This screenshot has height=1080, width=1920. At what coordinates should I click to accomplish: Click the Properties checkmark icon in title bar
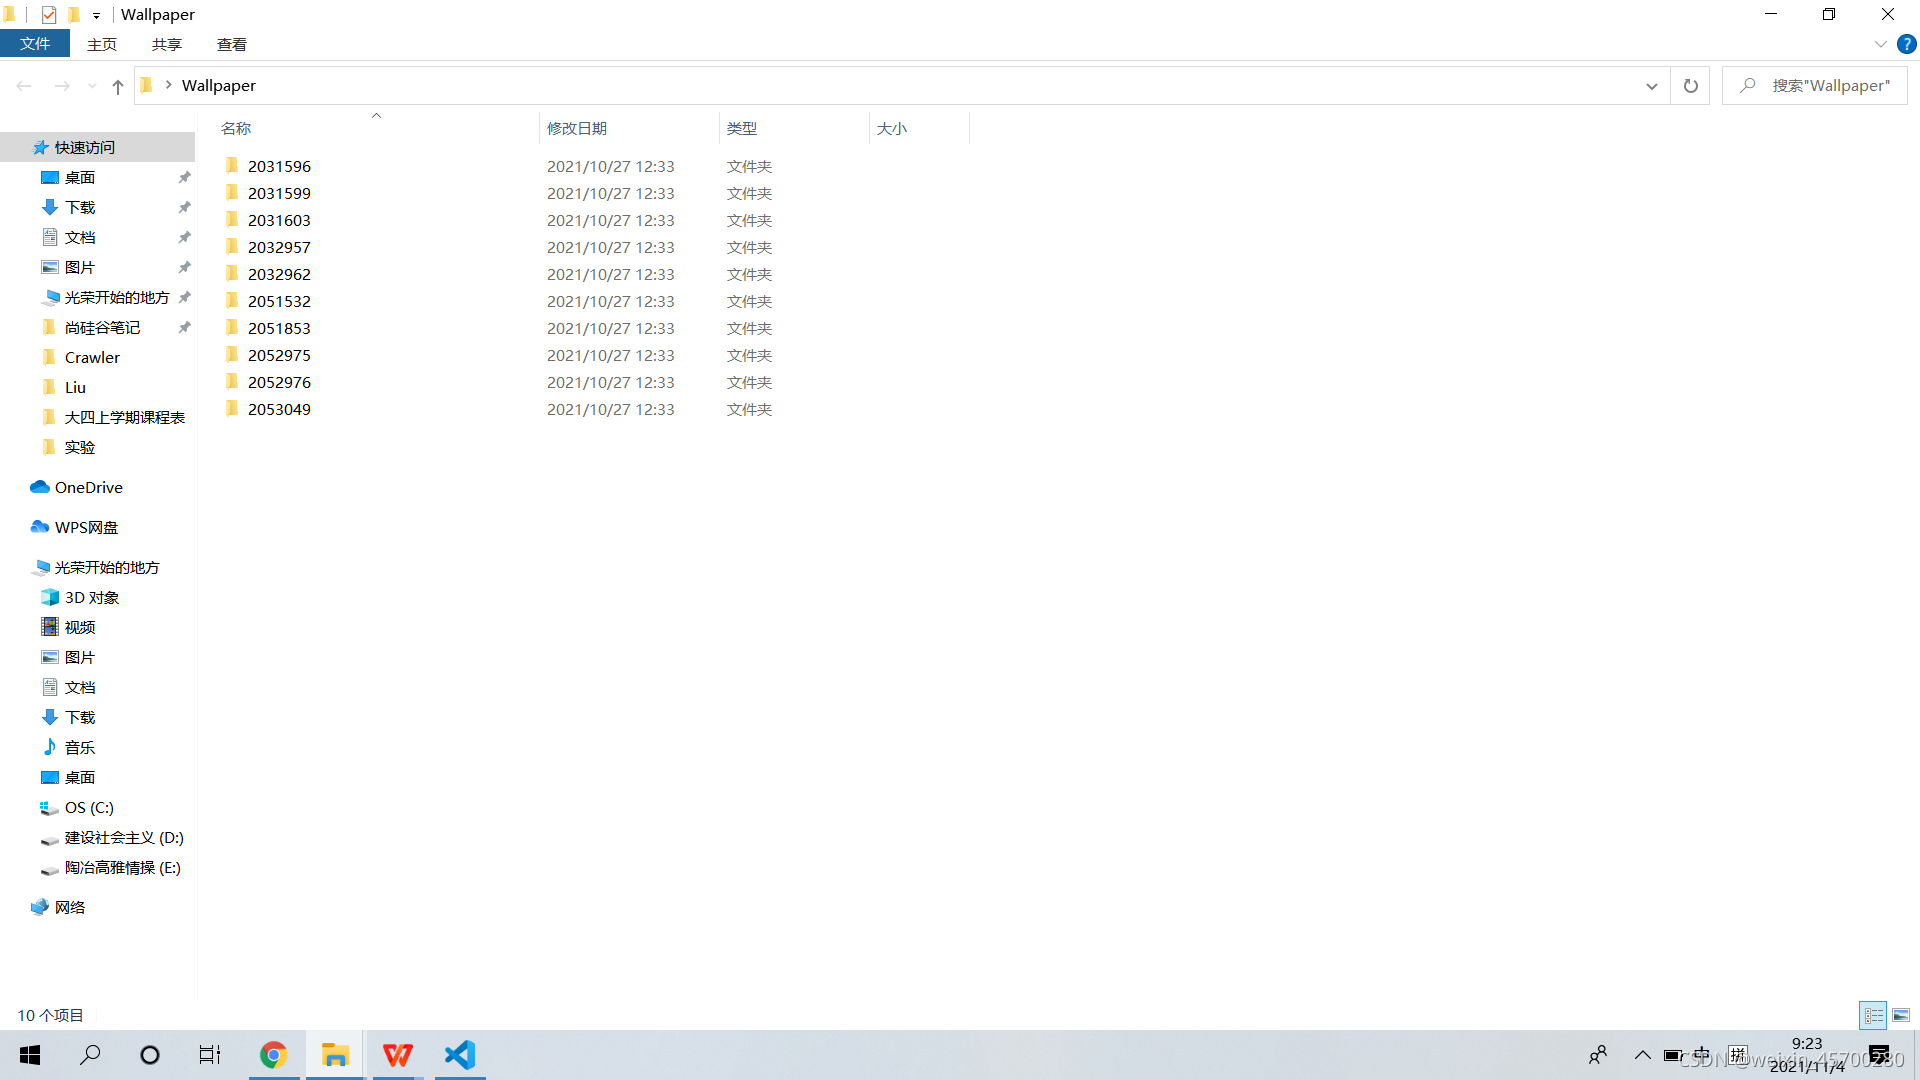49,15
